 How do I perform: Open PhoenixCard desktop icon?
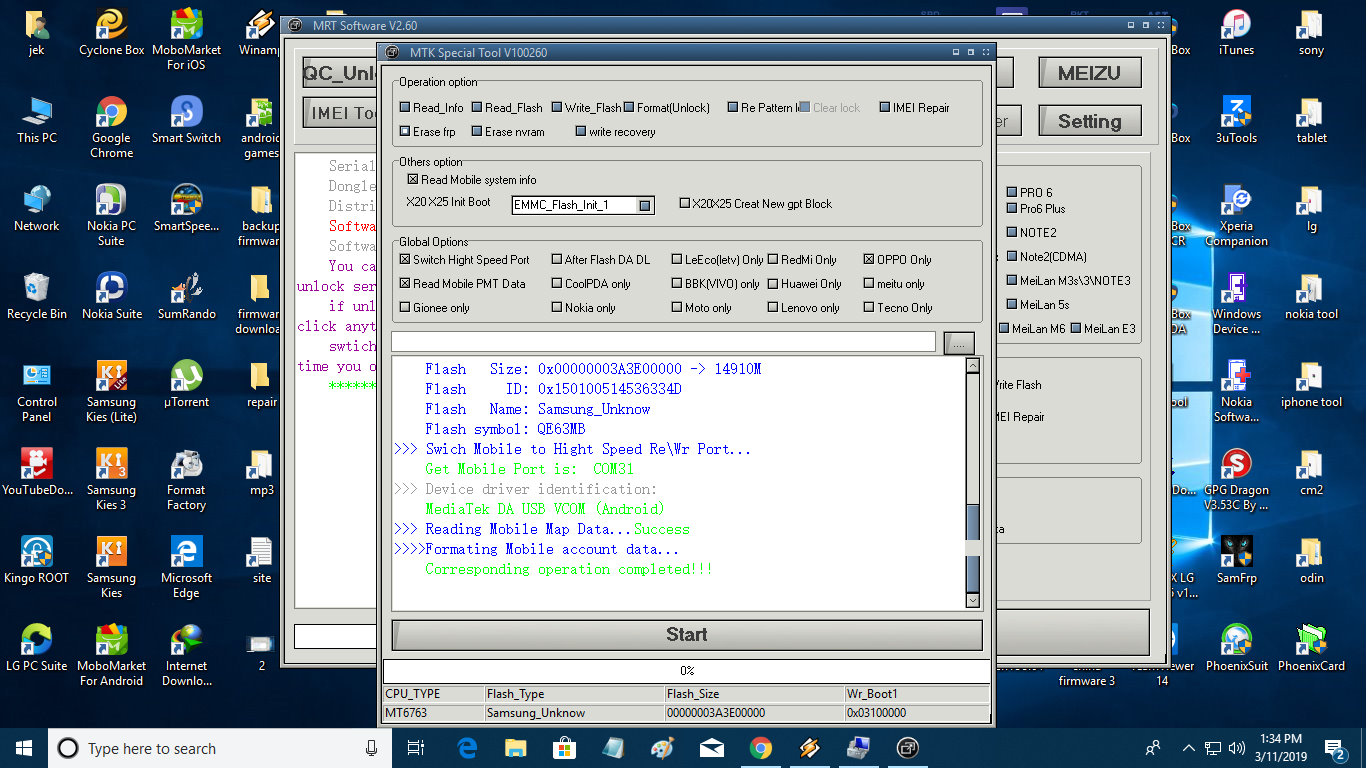click(x=1311, y=648)
